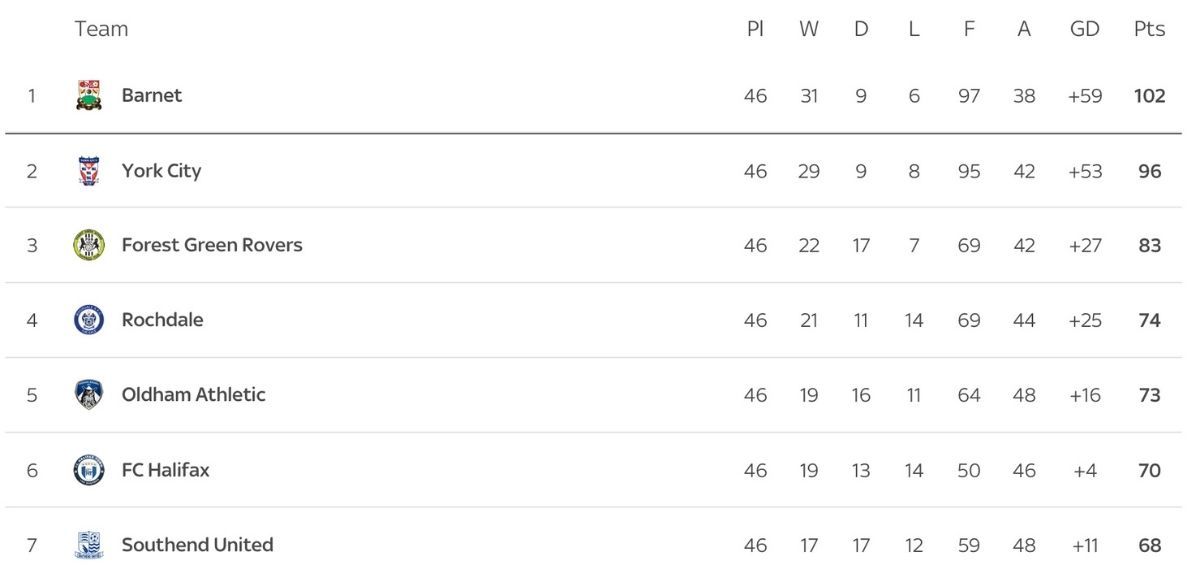1200x581 pixels.
Task: Click York City's +53 goal difference
Action: pos(1084,171)
